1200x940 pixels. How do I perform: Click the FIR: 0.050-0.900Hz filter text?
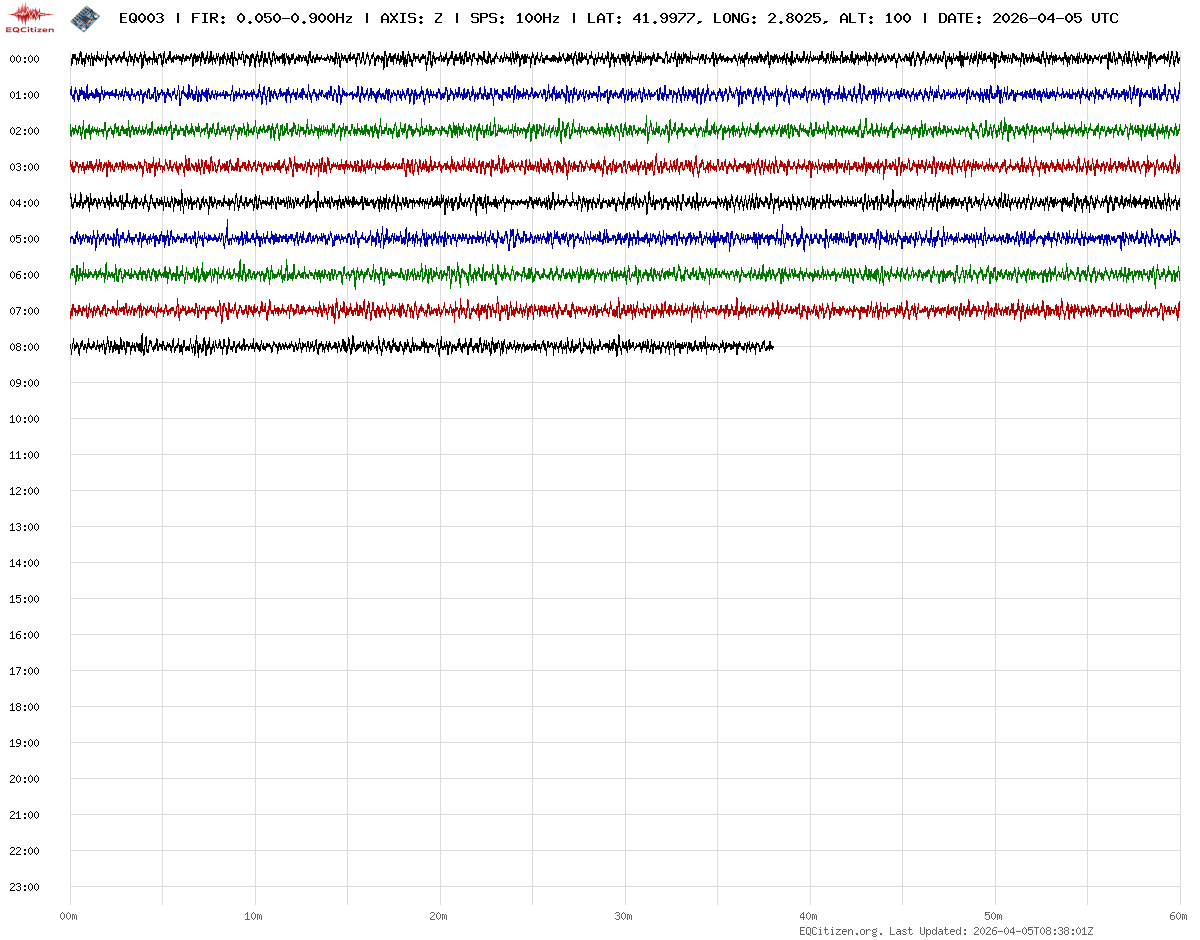tap(271, 18)
